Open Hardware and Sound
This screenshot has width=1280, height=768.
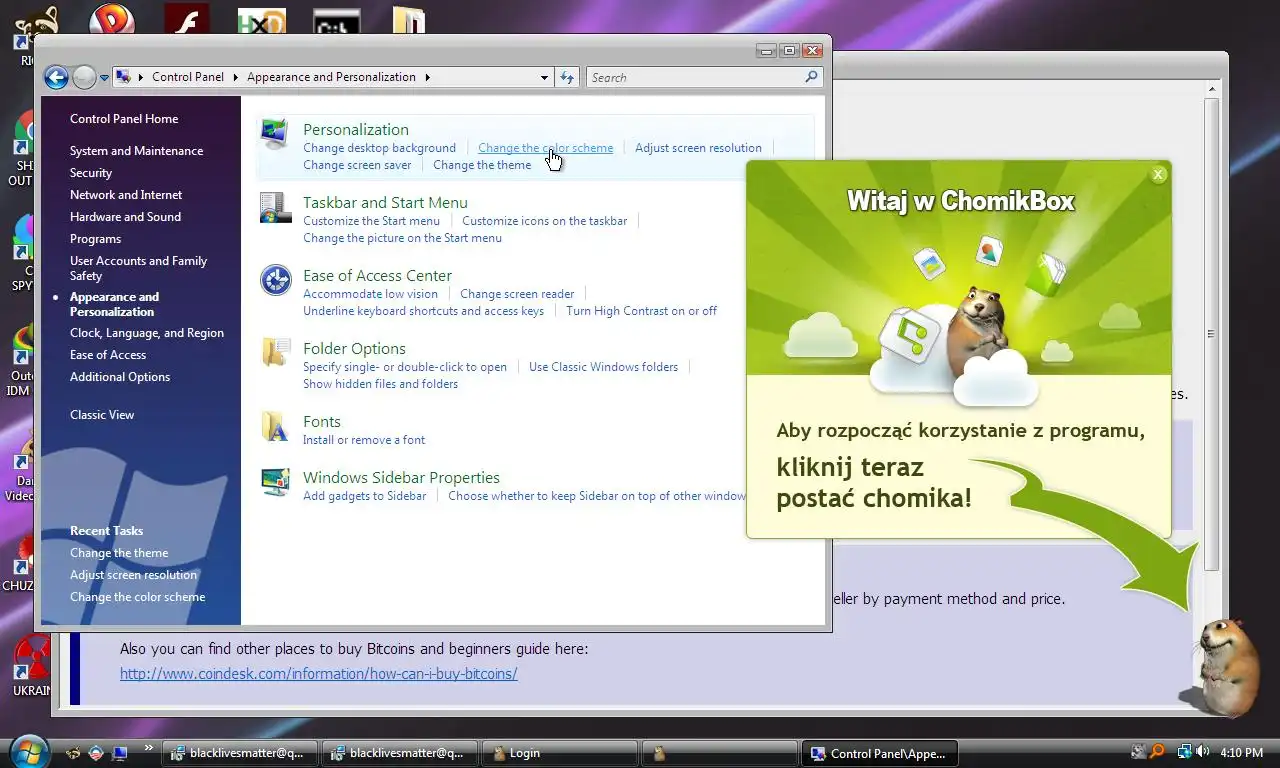click(125, 217)
